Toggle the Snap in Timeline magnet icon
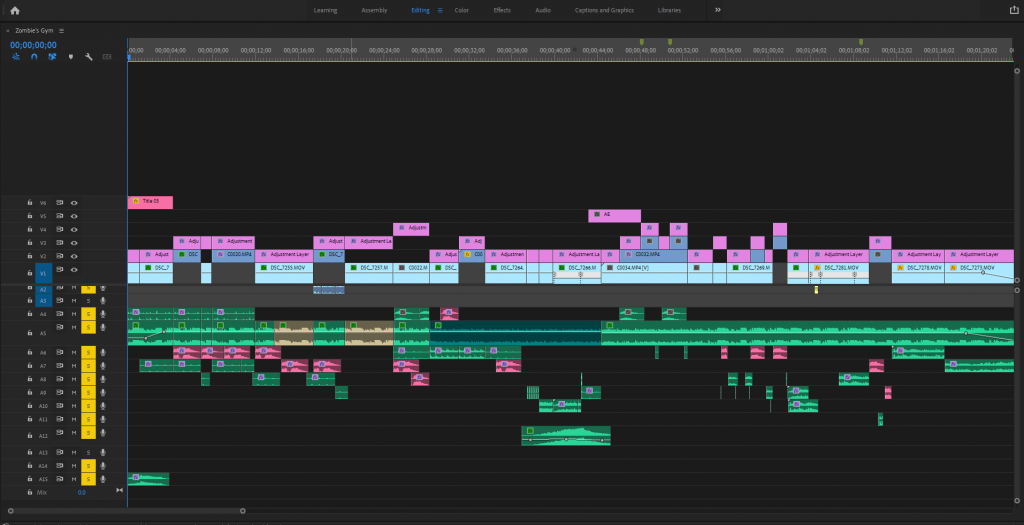 coord(34,57)
